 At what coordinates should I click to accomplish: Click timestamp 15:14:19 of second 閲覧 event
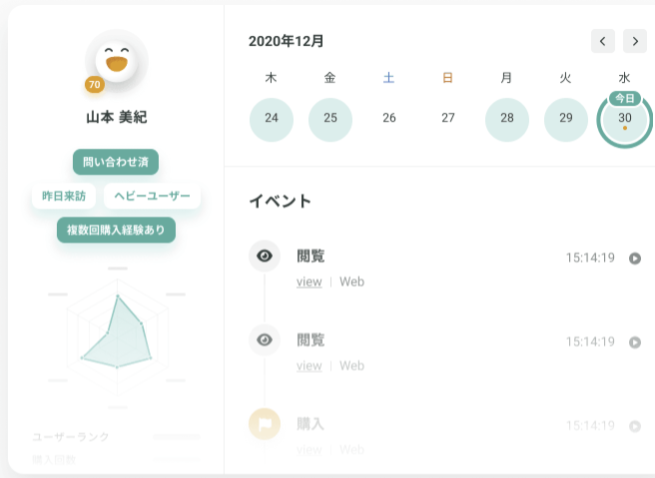(590, 342)
